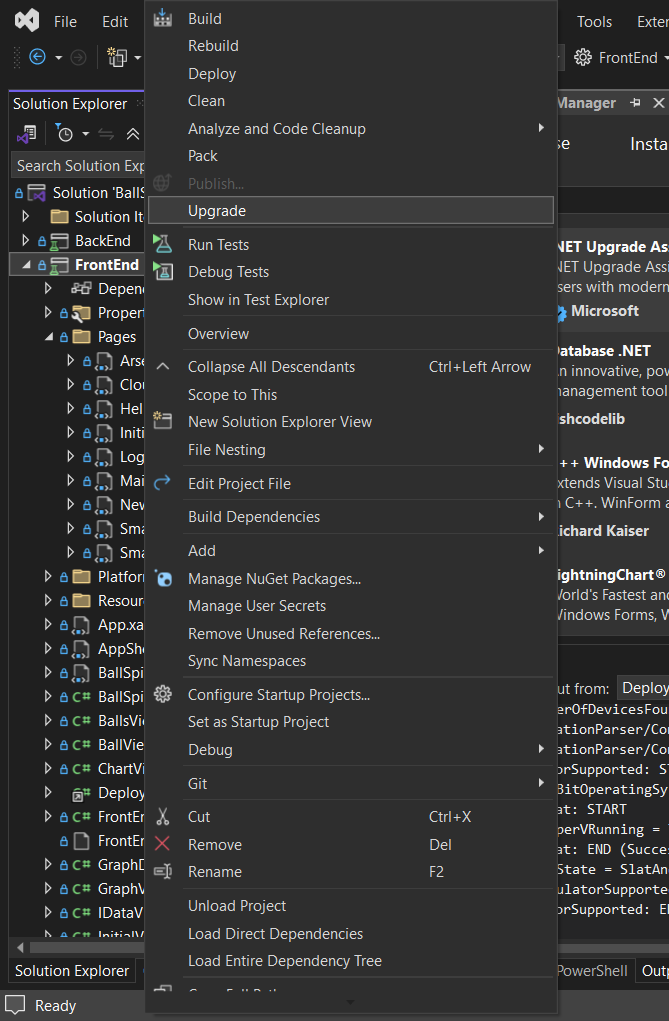Click the Edit Project File arrow icon

click(163, 483)
